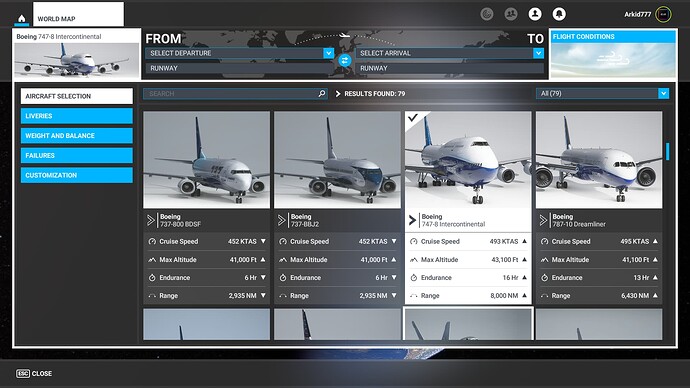Click the aircraft list scrollbar handle

[668, 151]
